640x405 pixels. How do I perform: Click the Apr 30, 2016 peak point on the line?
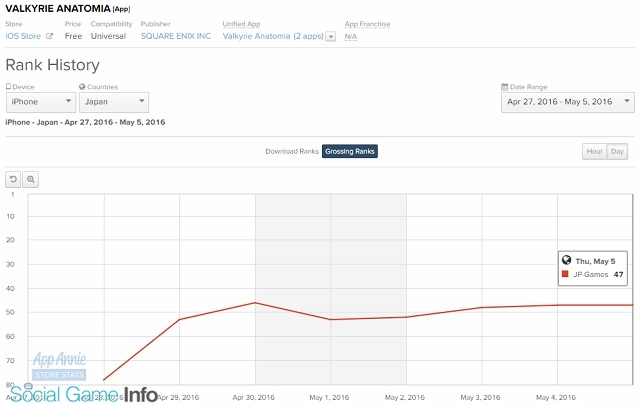tap(255, 303)
